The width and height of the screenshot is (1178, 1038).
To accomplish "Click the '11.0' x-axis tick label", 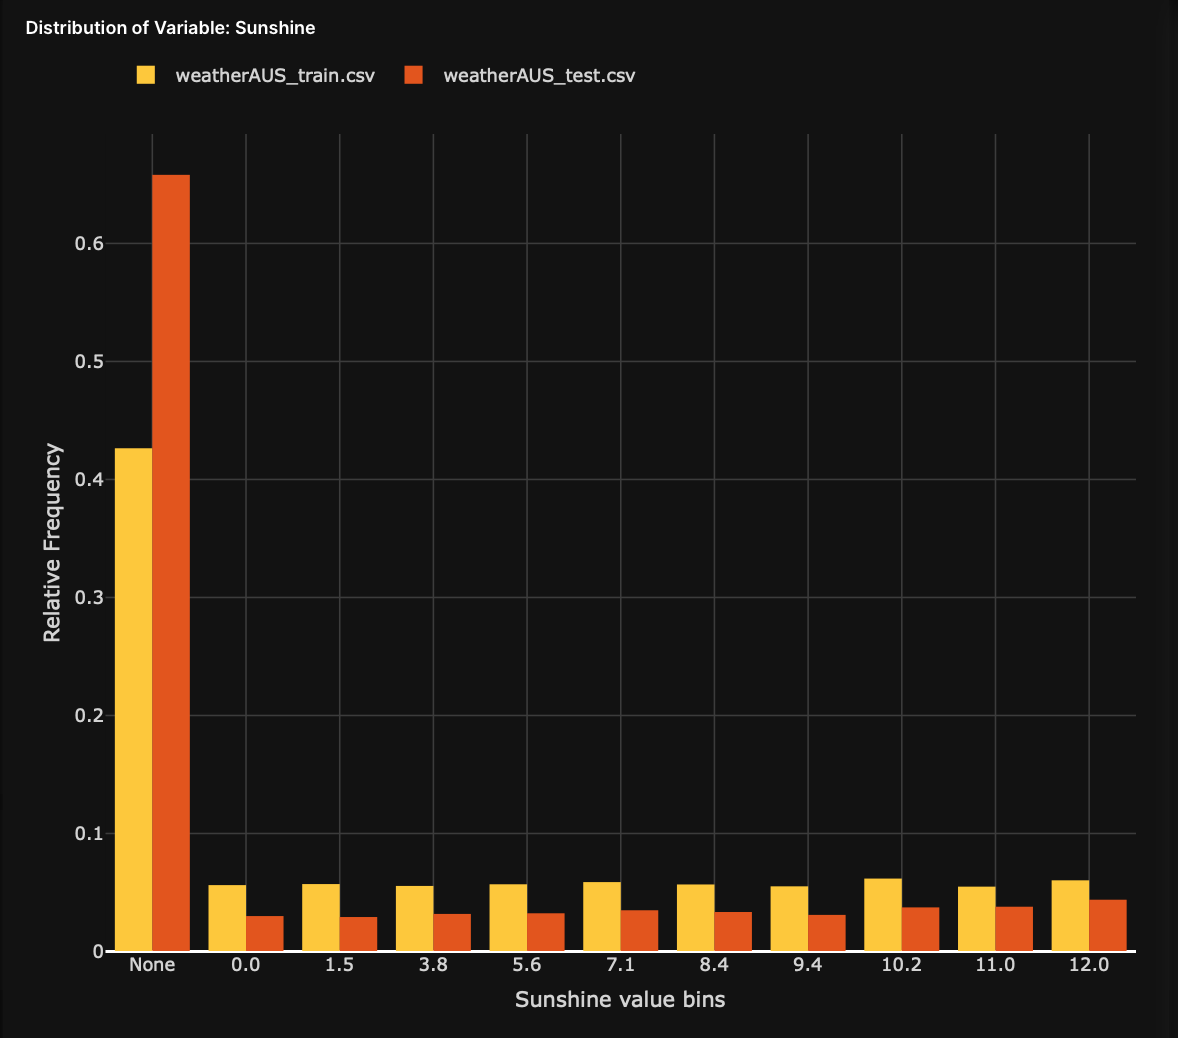I will pyautogui.click(x=995, y=965).
